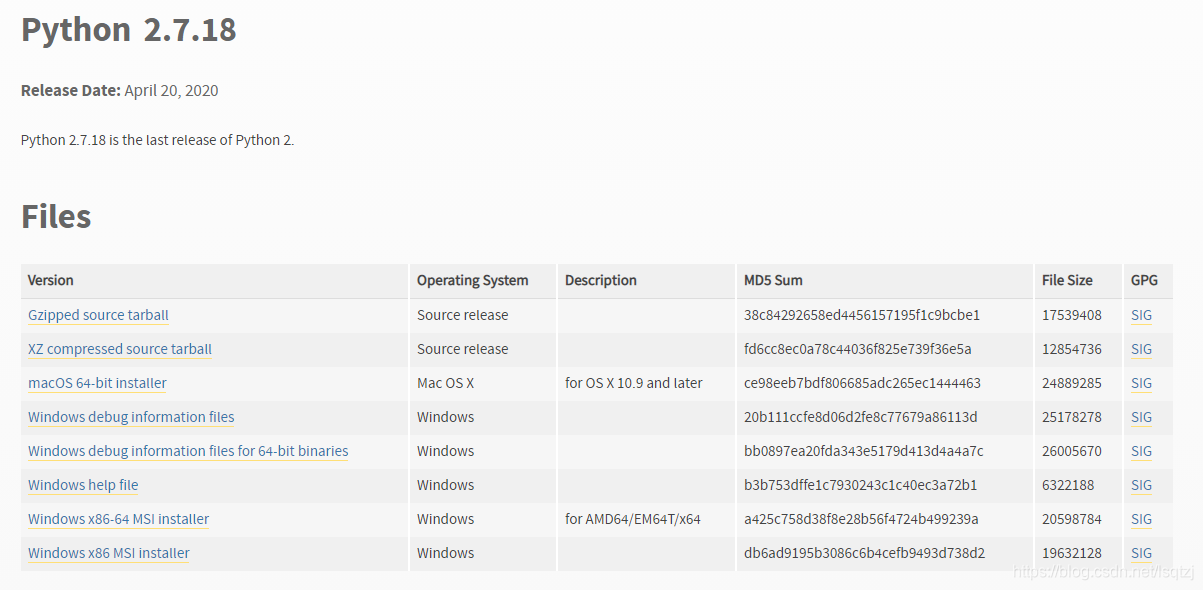The width and height of the screenshot is (1203, 590).
Task: Click the macOS 64-bit installer link
Action: (97, 383)
